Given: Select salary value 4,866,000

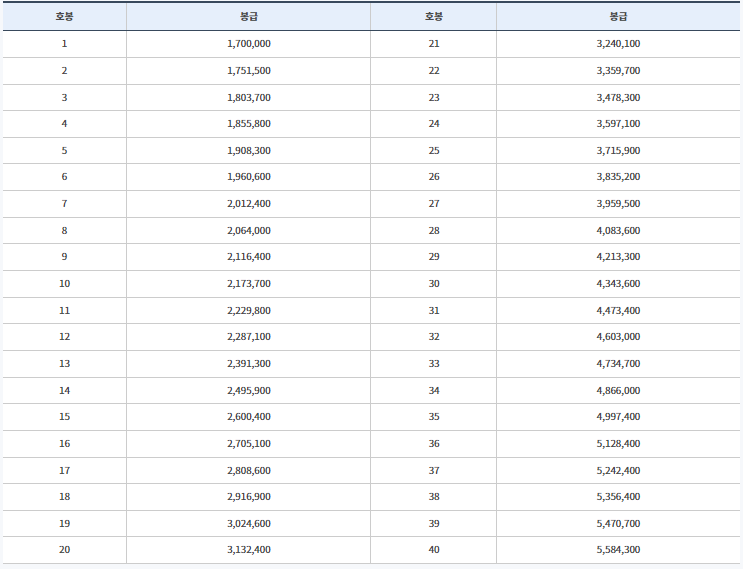Looking at the screenshot, I should [618, 391].
